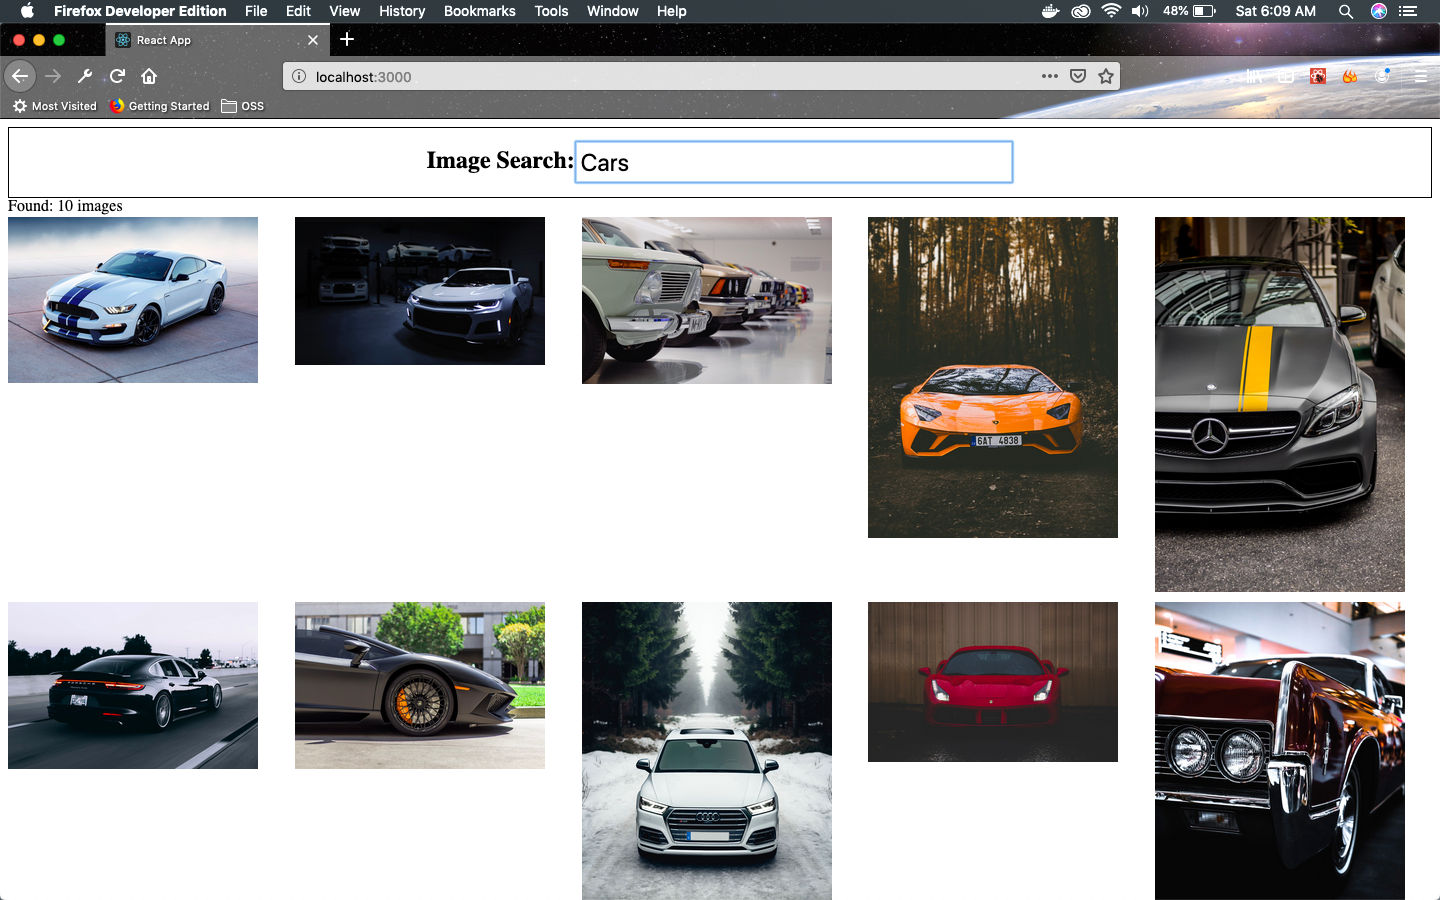Viewport: 1440px width, 900px height.
Task: Click the red Ferrari image
Action: pos(993,682)
